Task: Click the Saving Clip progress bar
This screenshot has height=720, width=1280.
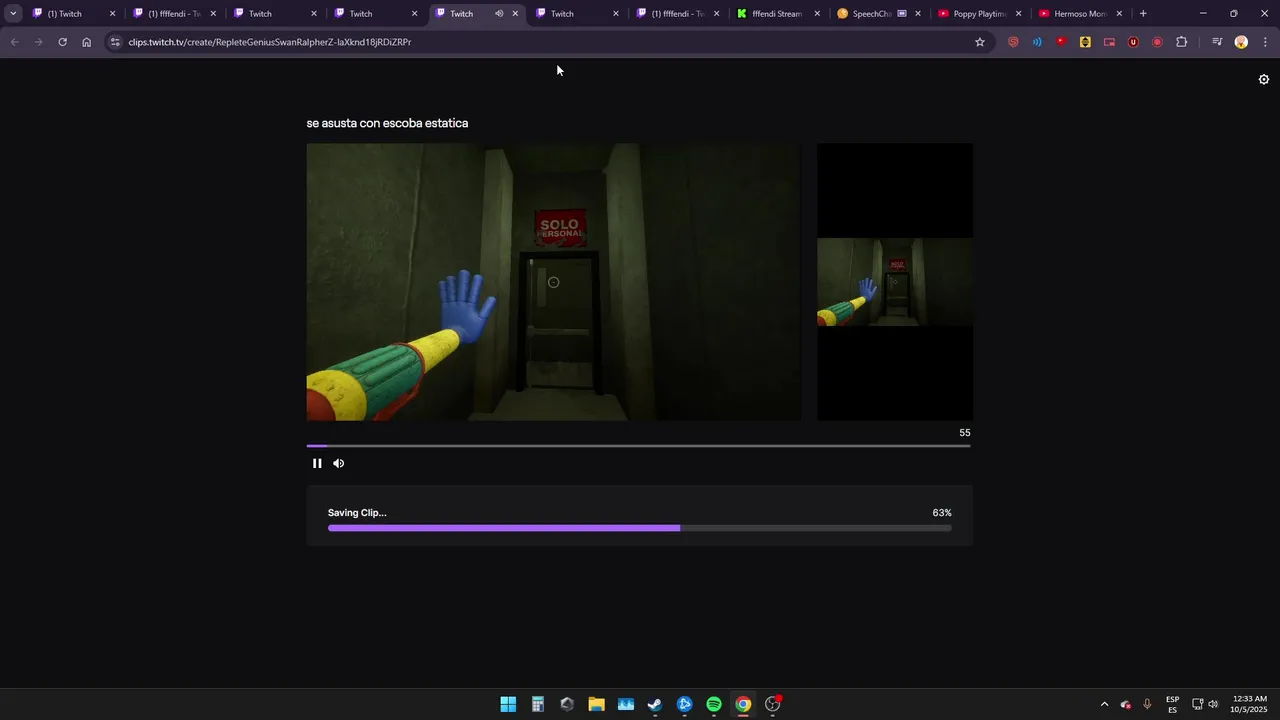Action: [x=639, y=528]
